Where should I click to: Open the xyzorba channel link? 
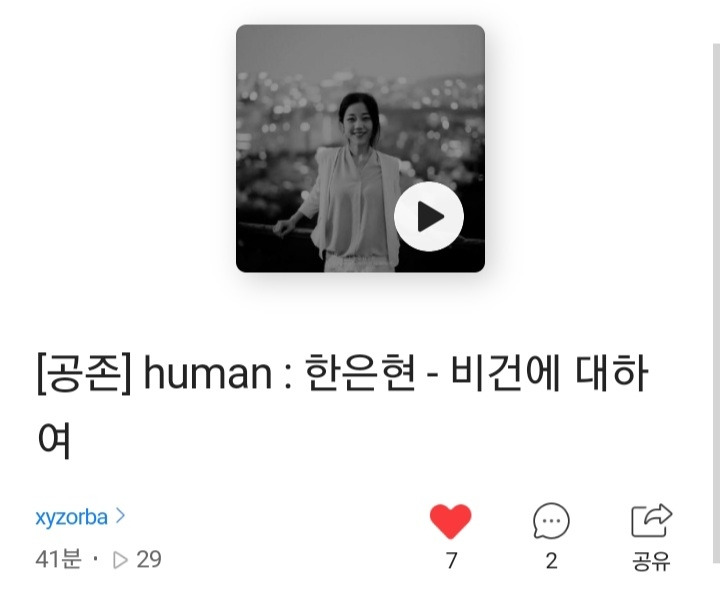click(72, 517)
